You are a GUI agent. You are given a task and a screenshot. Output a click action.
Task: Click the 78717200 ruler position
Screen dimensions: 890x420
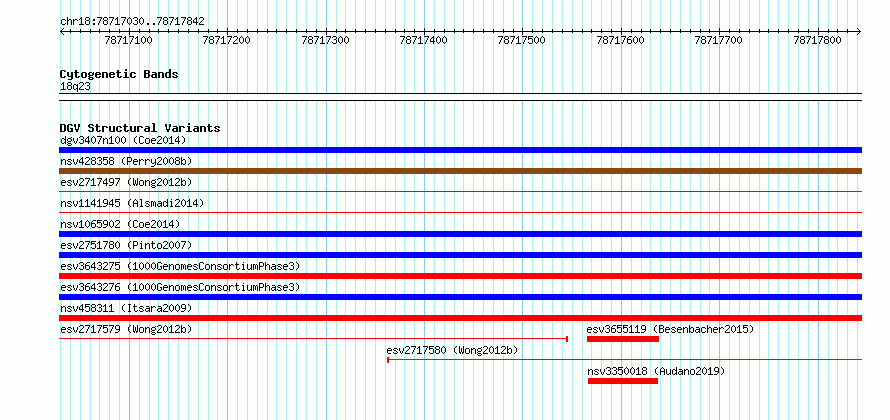(227, 40)
